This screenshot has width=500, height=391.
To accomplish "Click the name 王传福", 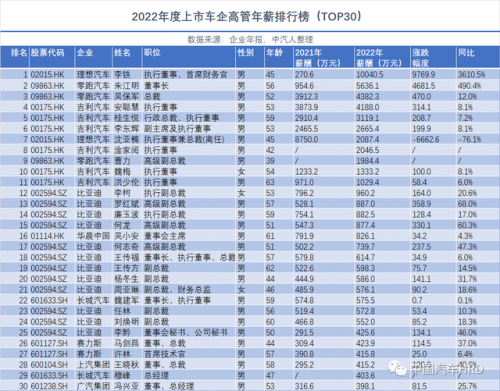I will tap(126, 257).
